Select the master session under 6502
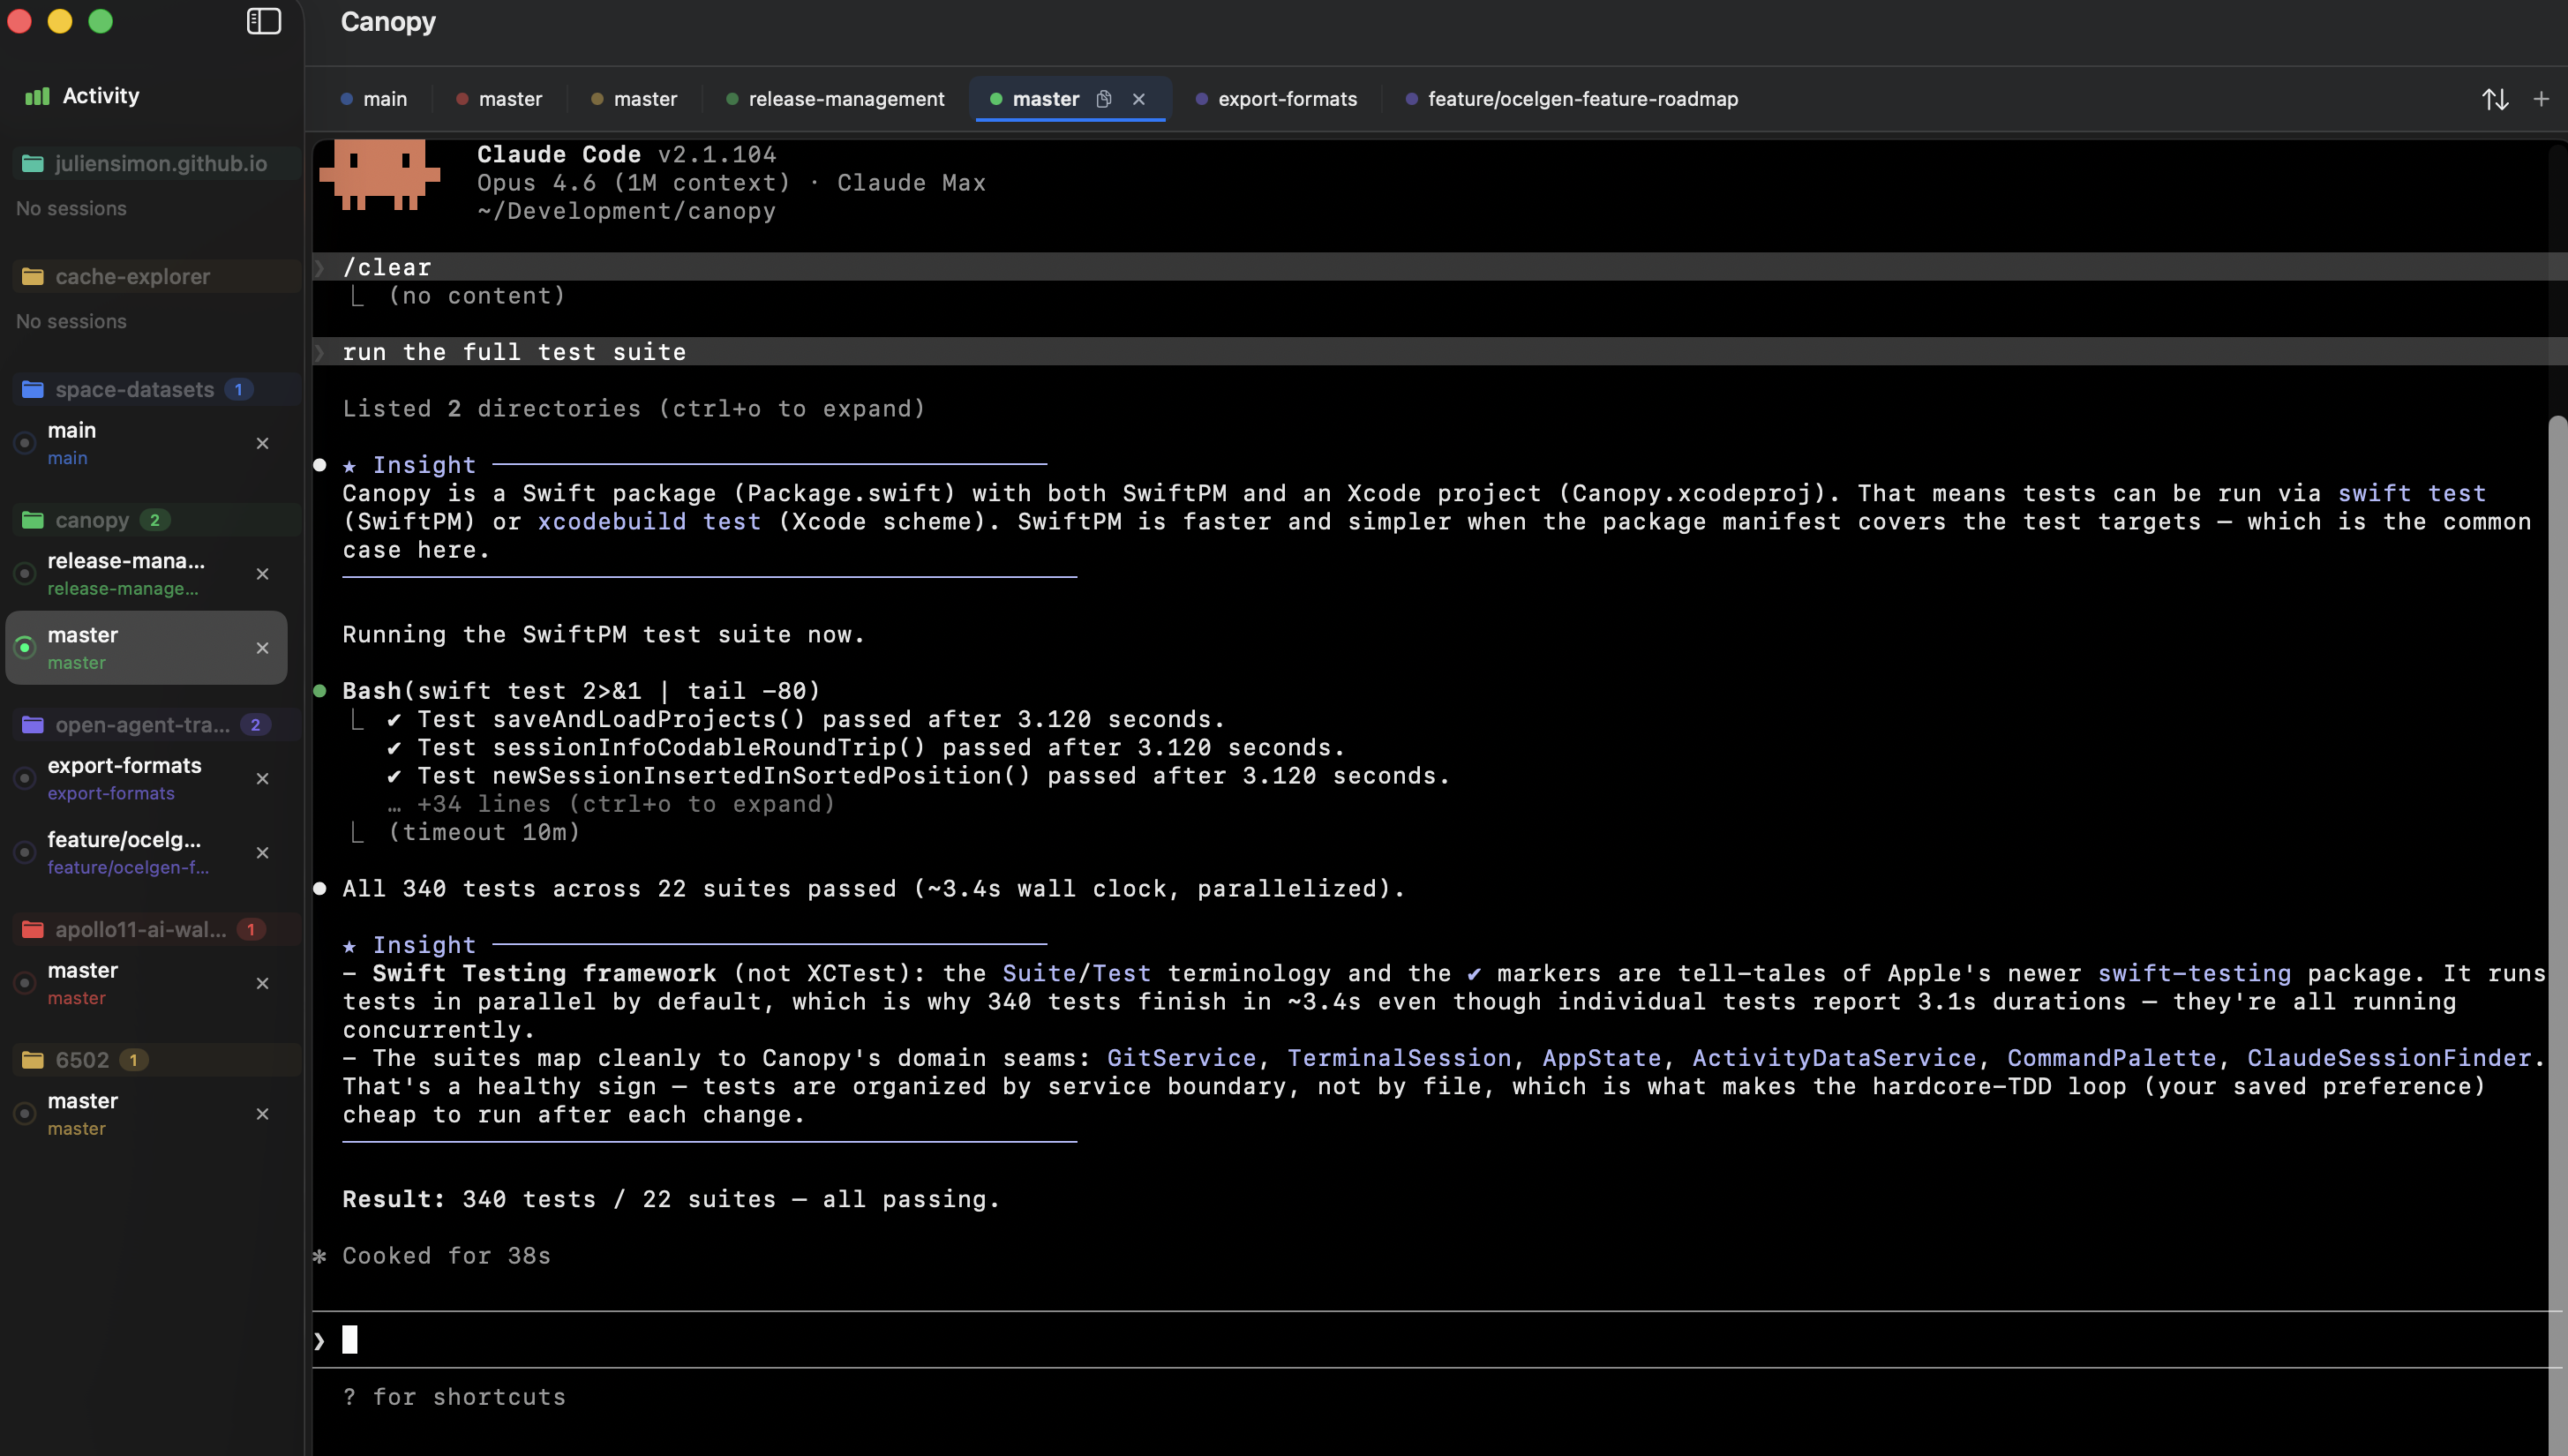 (146, 1113)
